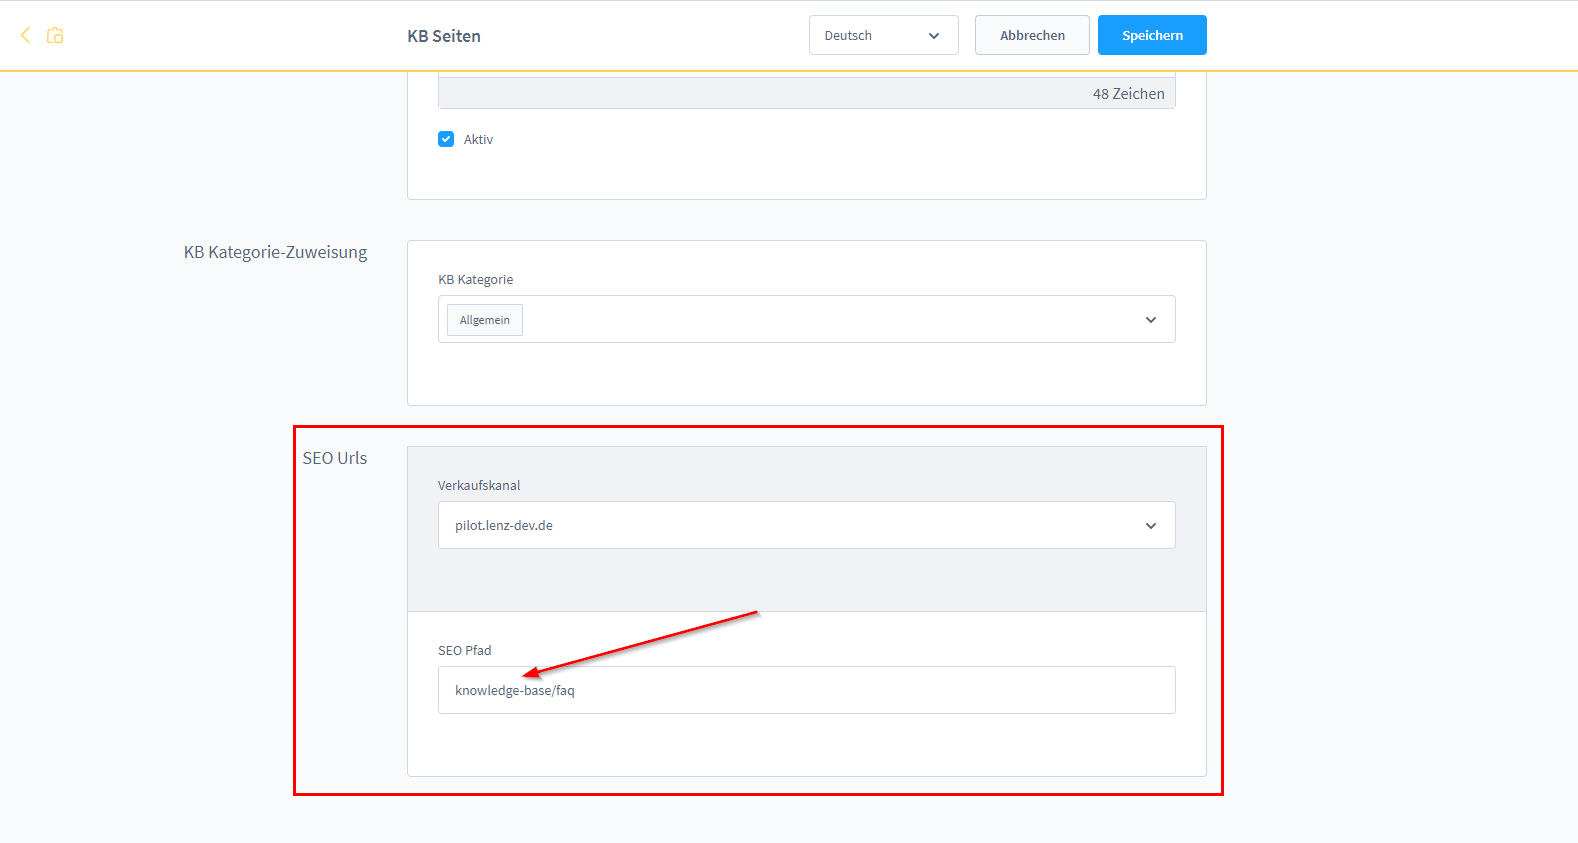Click the SEO Urls section heading

coord(335,458)
